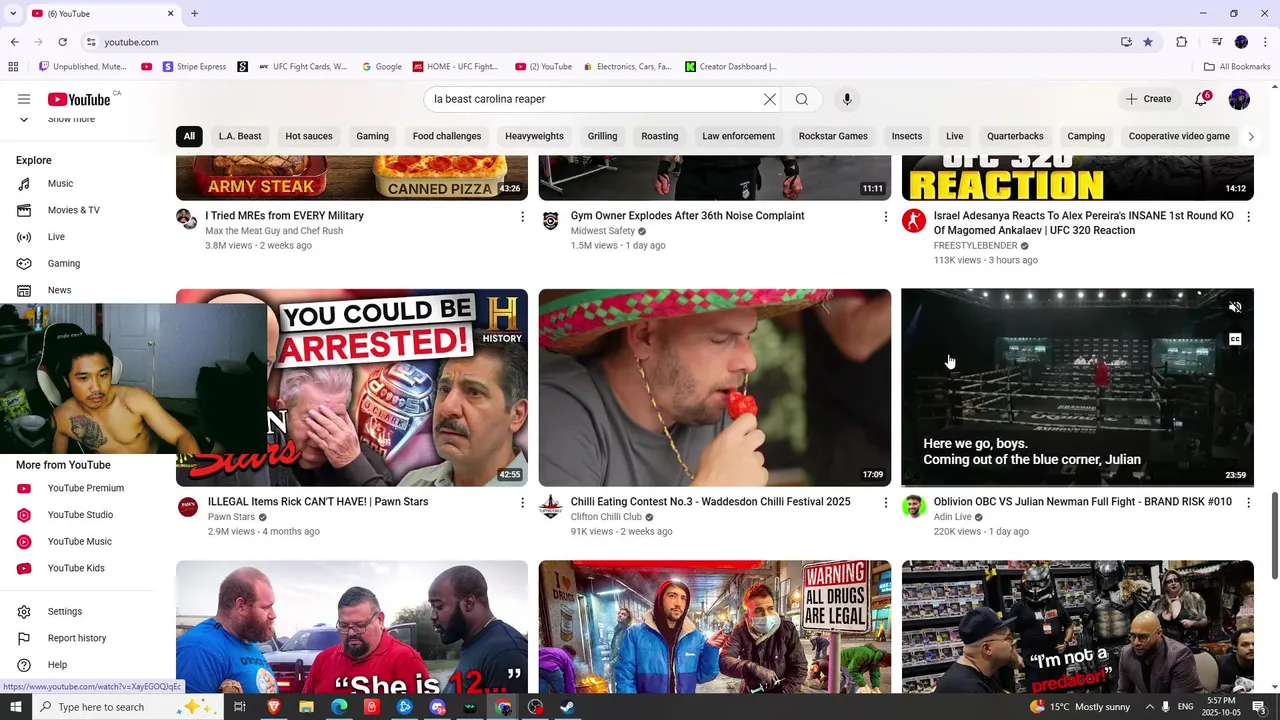Open the Windows Start button
Viewport: 1280px width, 720px height.
click(x=15, y=707)
